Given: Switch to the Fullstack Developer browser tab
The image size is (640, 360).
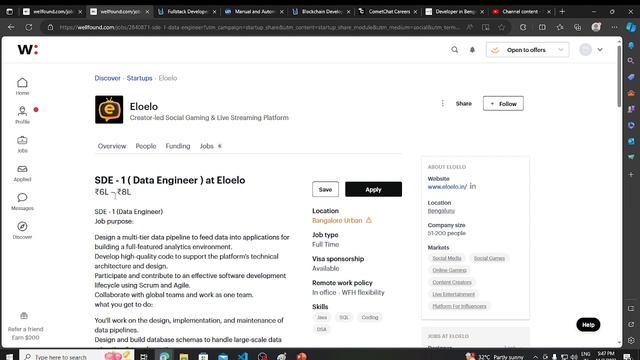Looking at the screenshot, I should 187,11.
